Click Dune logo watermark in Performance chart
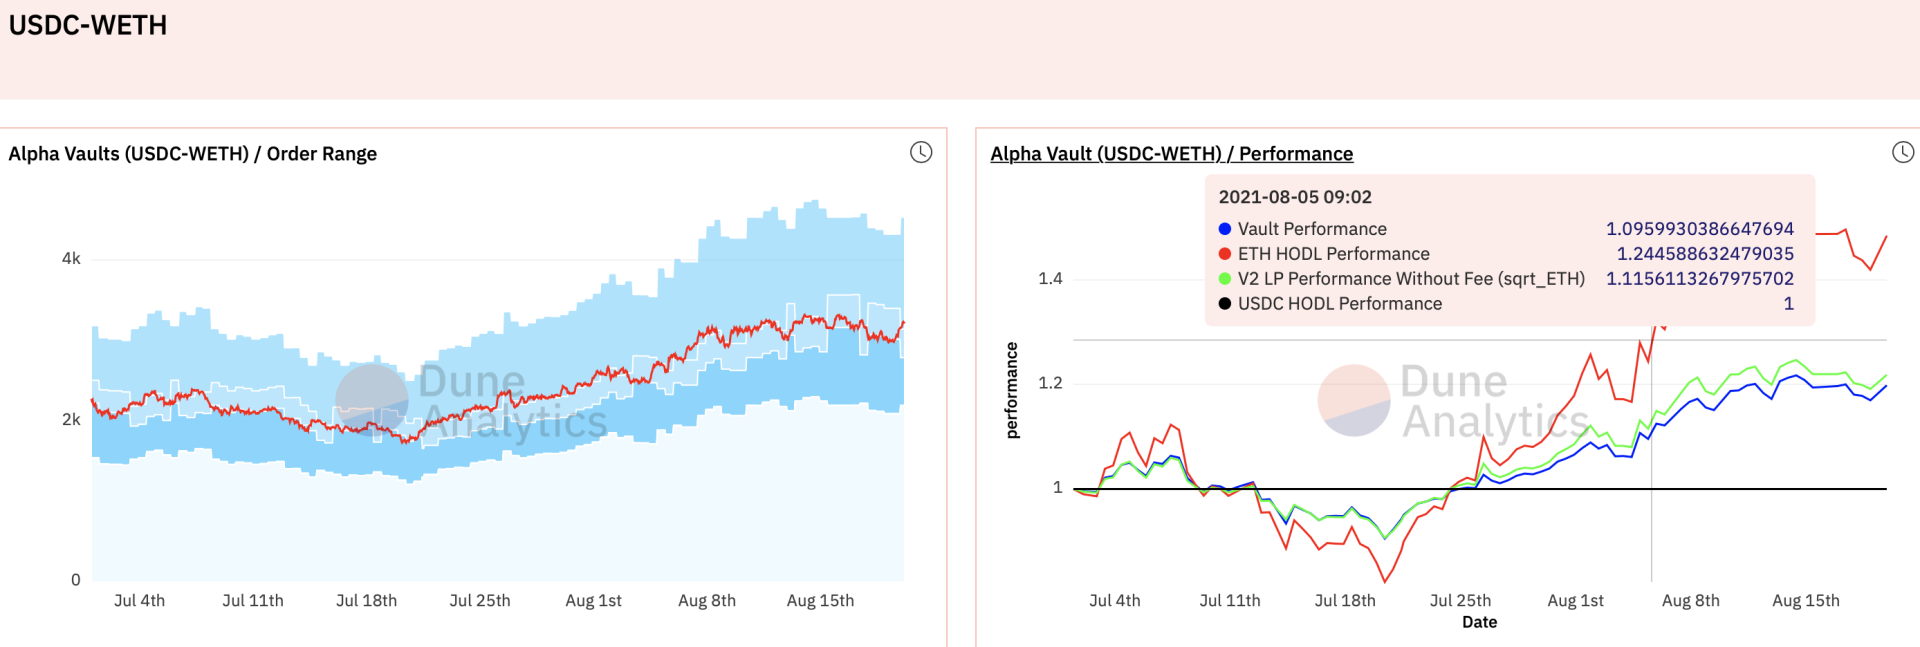 pos(1354,400)
